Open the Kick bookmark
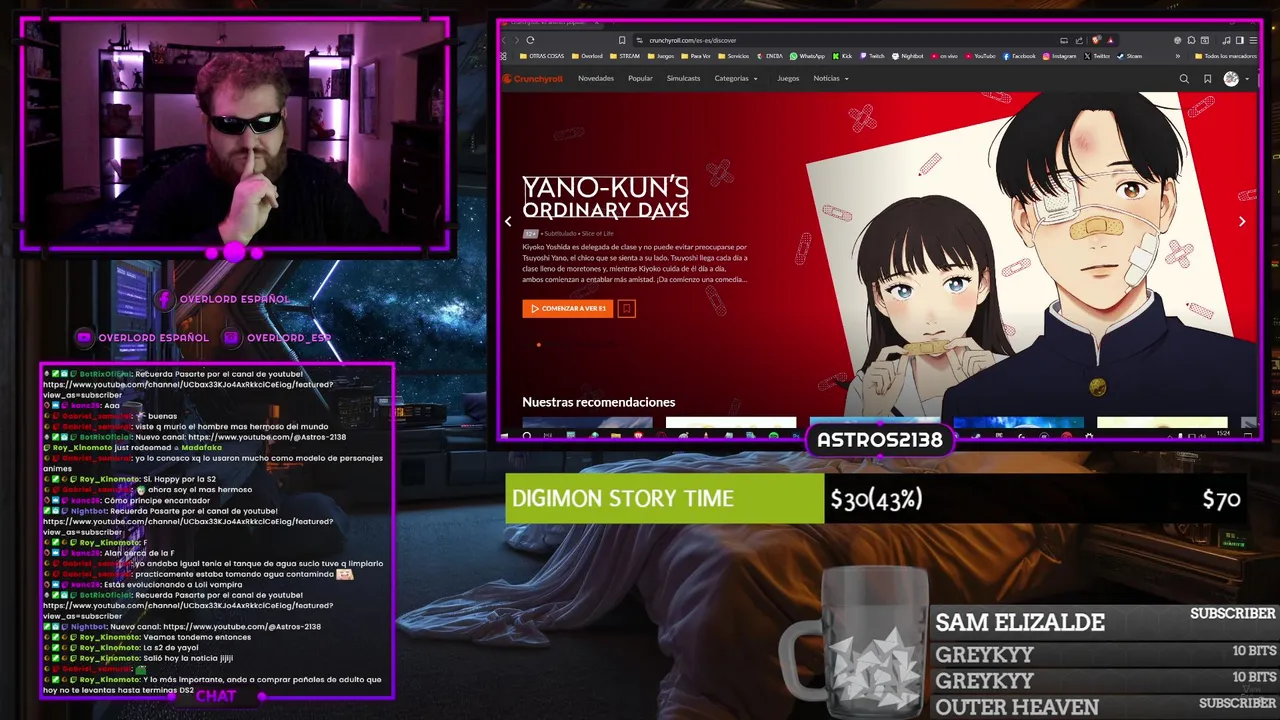This screenshot has height=720, width=1280. click(842, 56)
